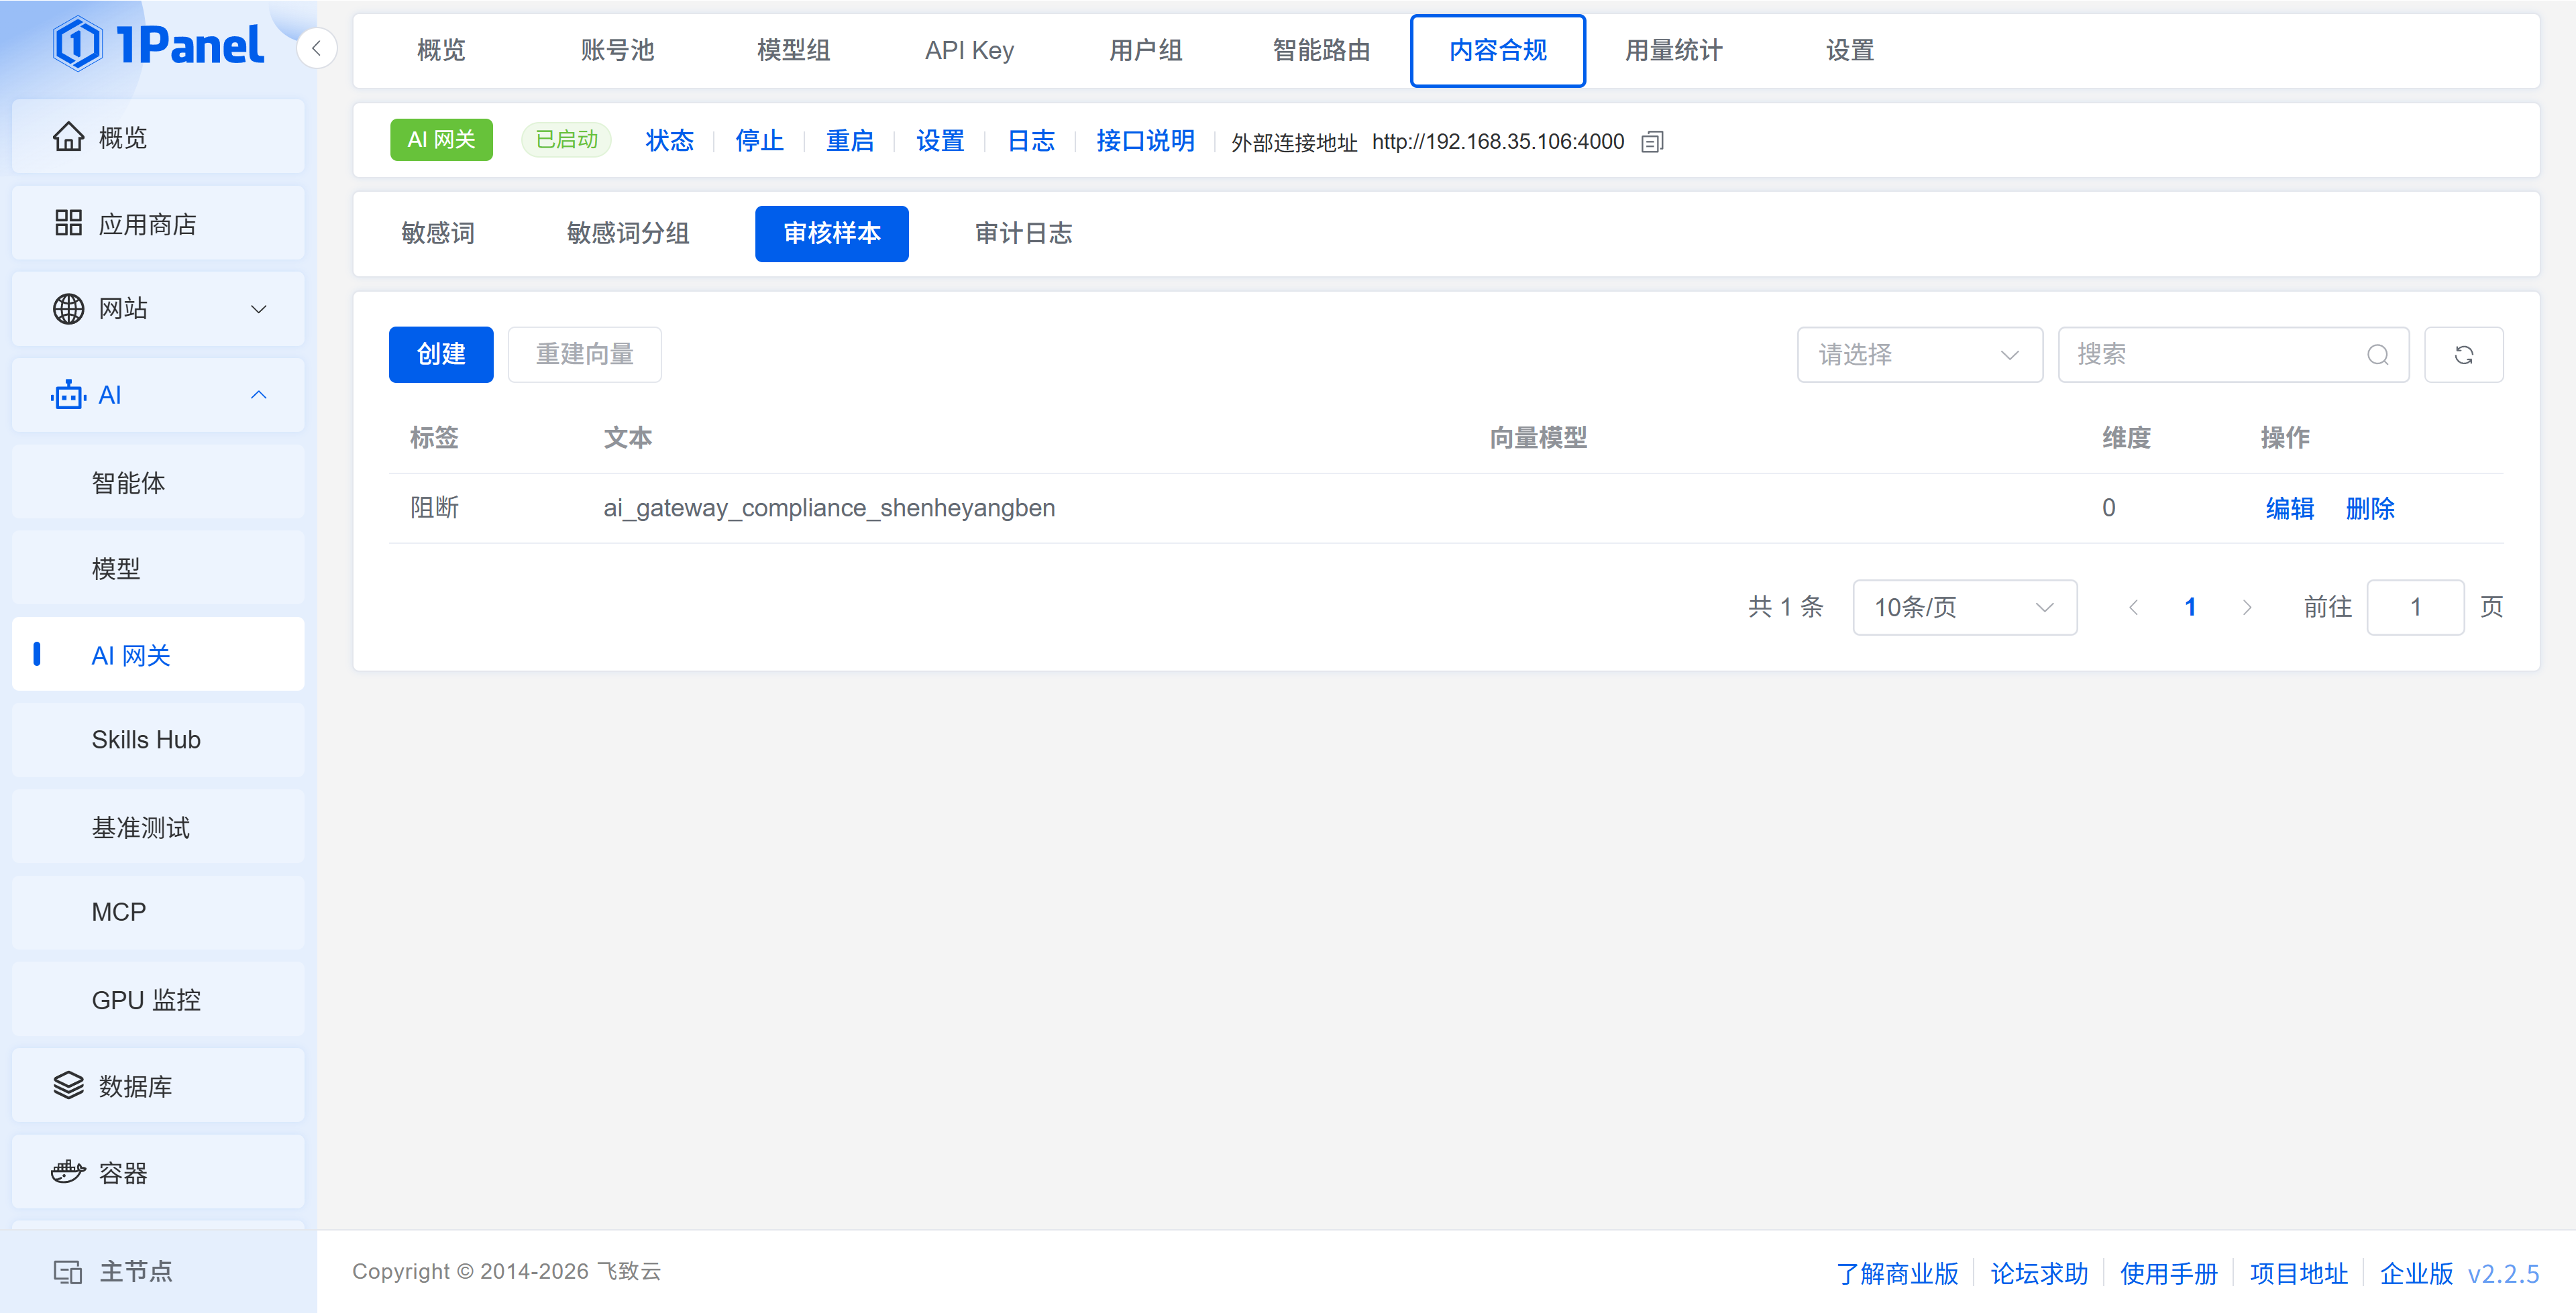
Task: Click the globe icon beside 网站
Action: tap(68, 309)
